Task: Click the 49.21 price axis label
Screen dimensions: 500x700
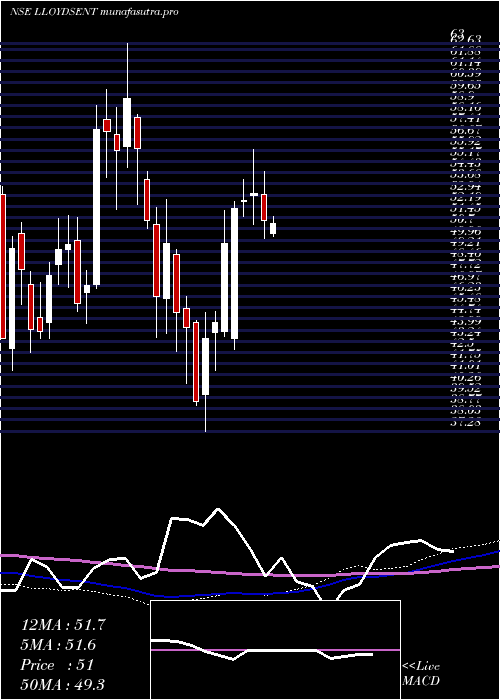Action: pos(465,244)
